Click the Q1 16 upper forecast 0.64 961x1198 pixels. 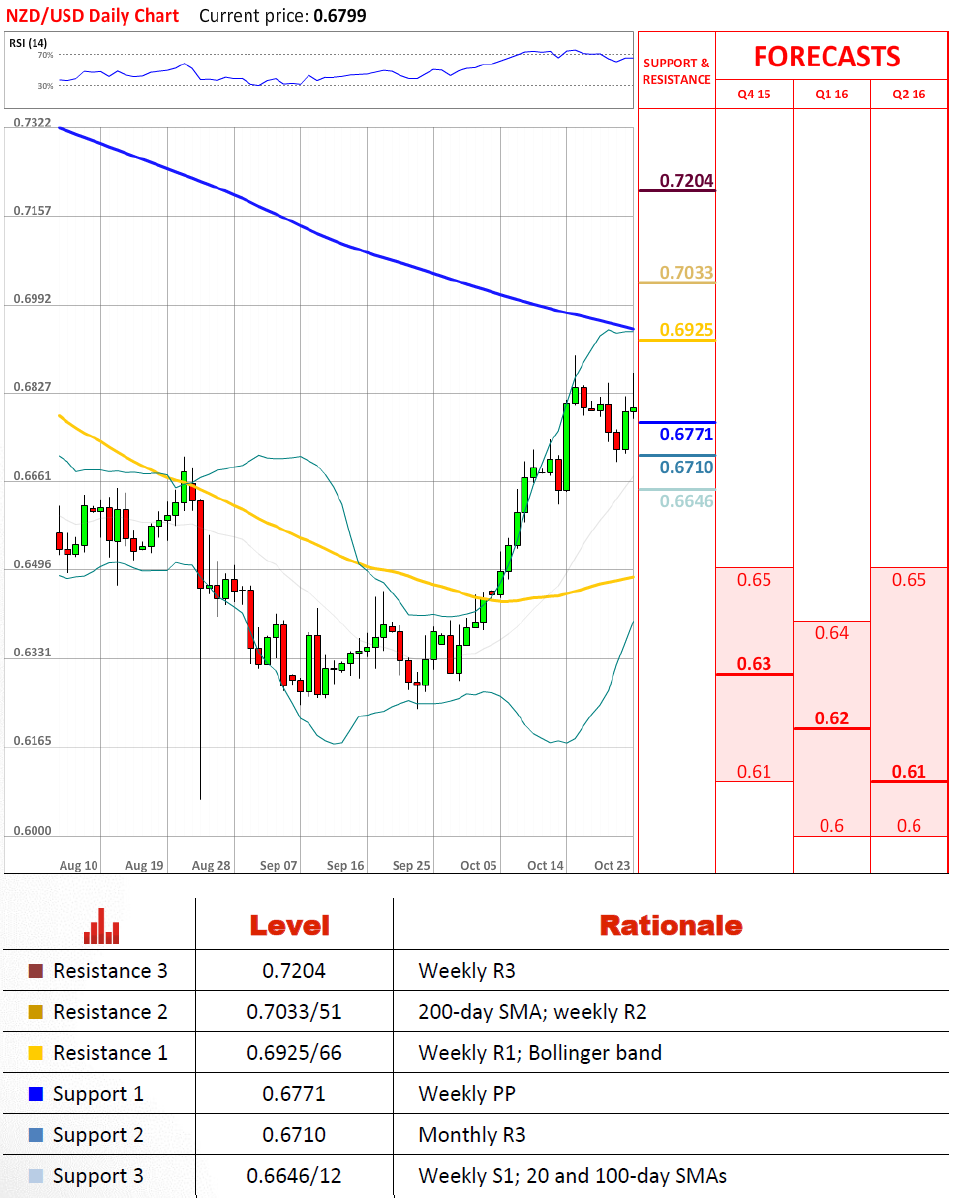click(x=832, y=633)
